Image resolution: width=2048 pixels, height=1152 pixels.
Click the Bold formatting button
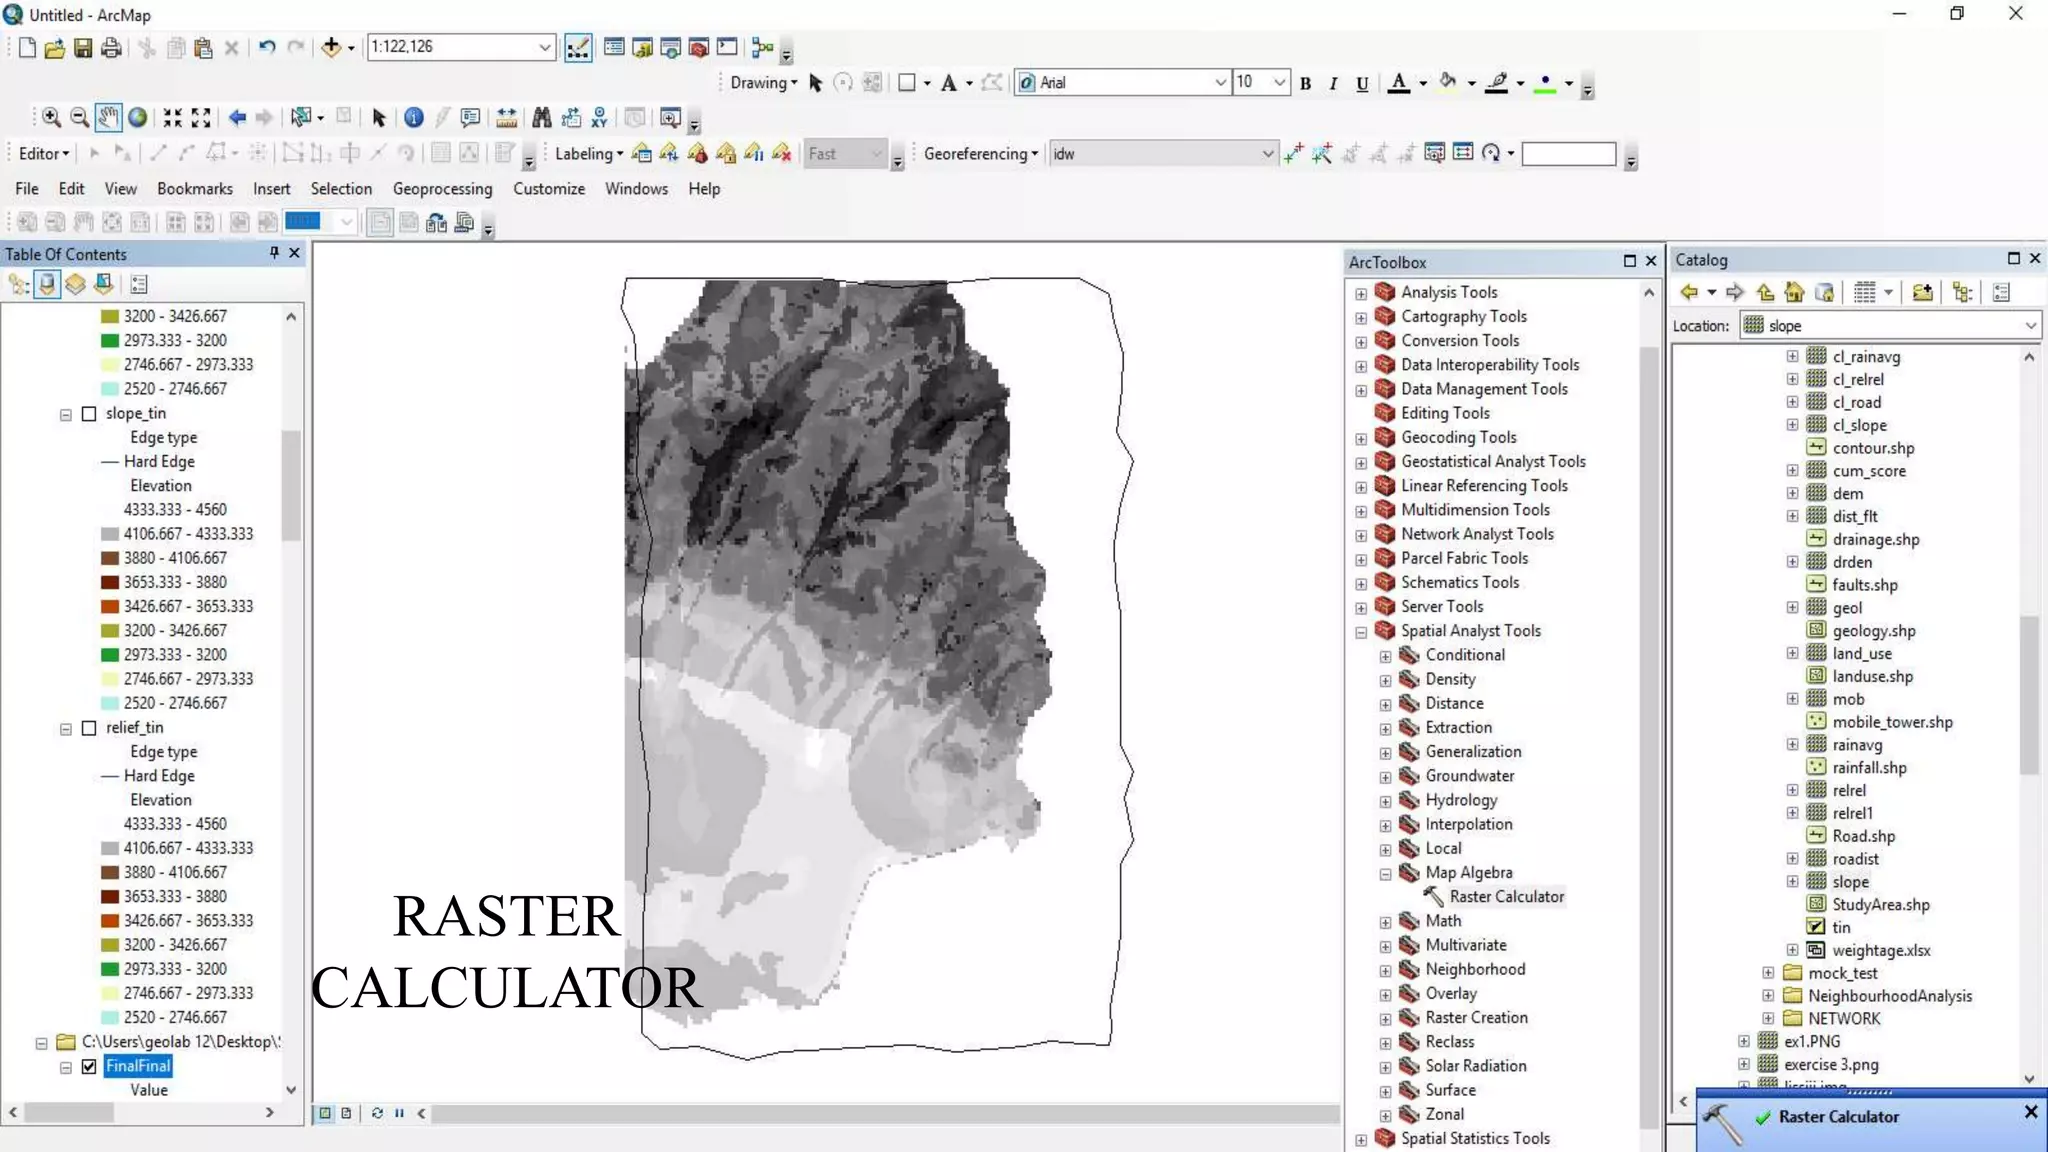tap(1305, 84)
